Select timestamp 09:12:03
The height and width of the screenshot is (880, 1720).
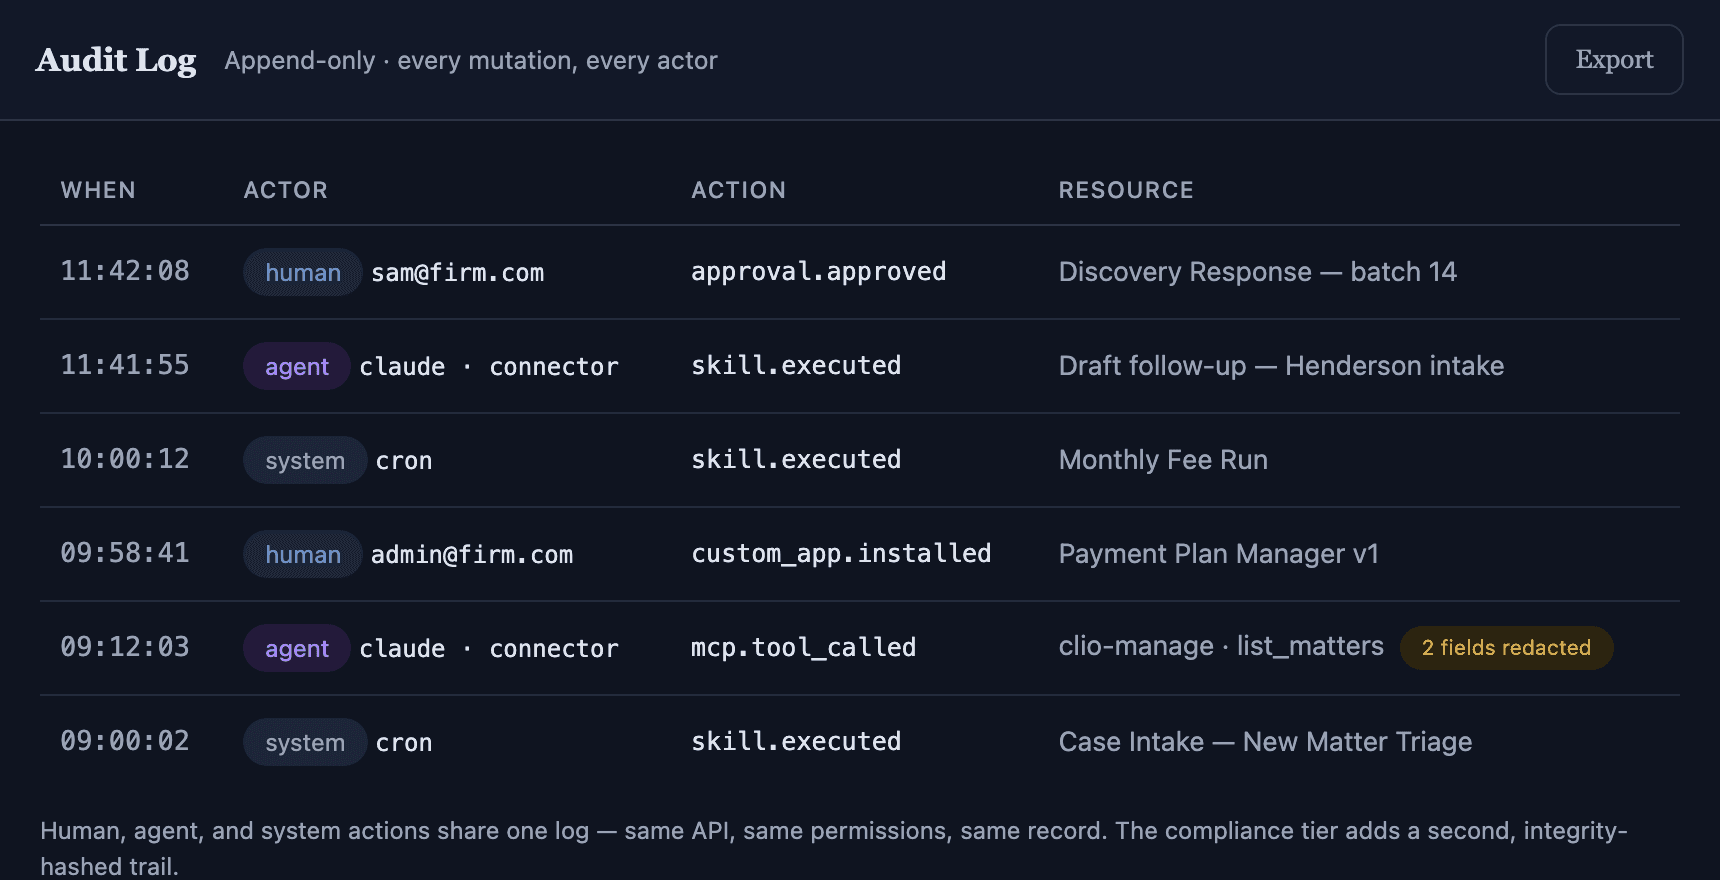[x=125, y=647]
